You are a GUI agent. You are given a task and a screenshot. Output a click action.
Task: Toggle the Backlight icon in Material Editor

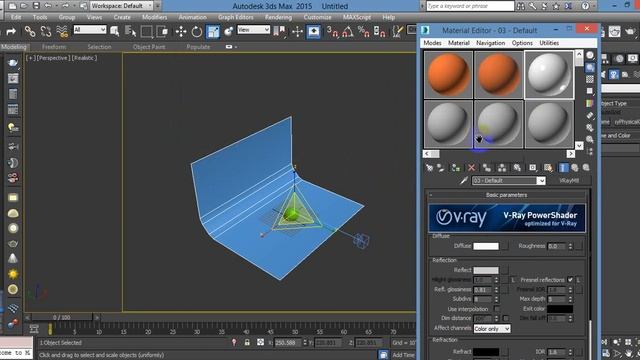(590, 67)
